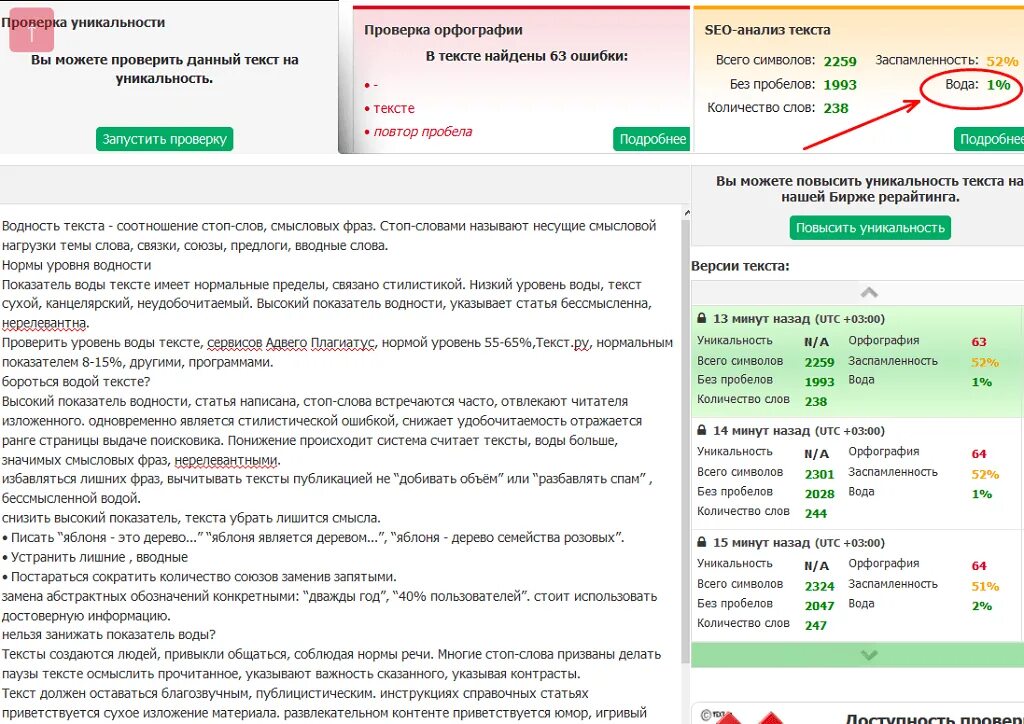The height and width of the screenshot is (724, 1024).
Task: Click the error item 'повтор пробела'
Action: (x=423, y=131)
